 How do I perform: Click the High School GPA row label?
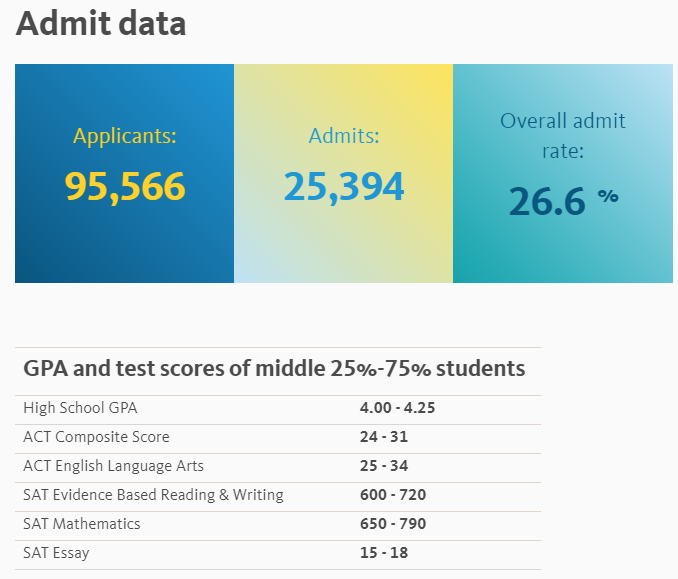coord(80,408)
